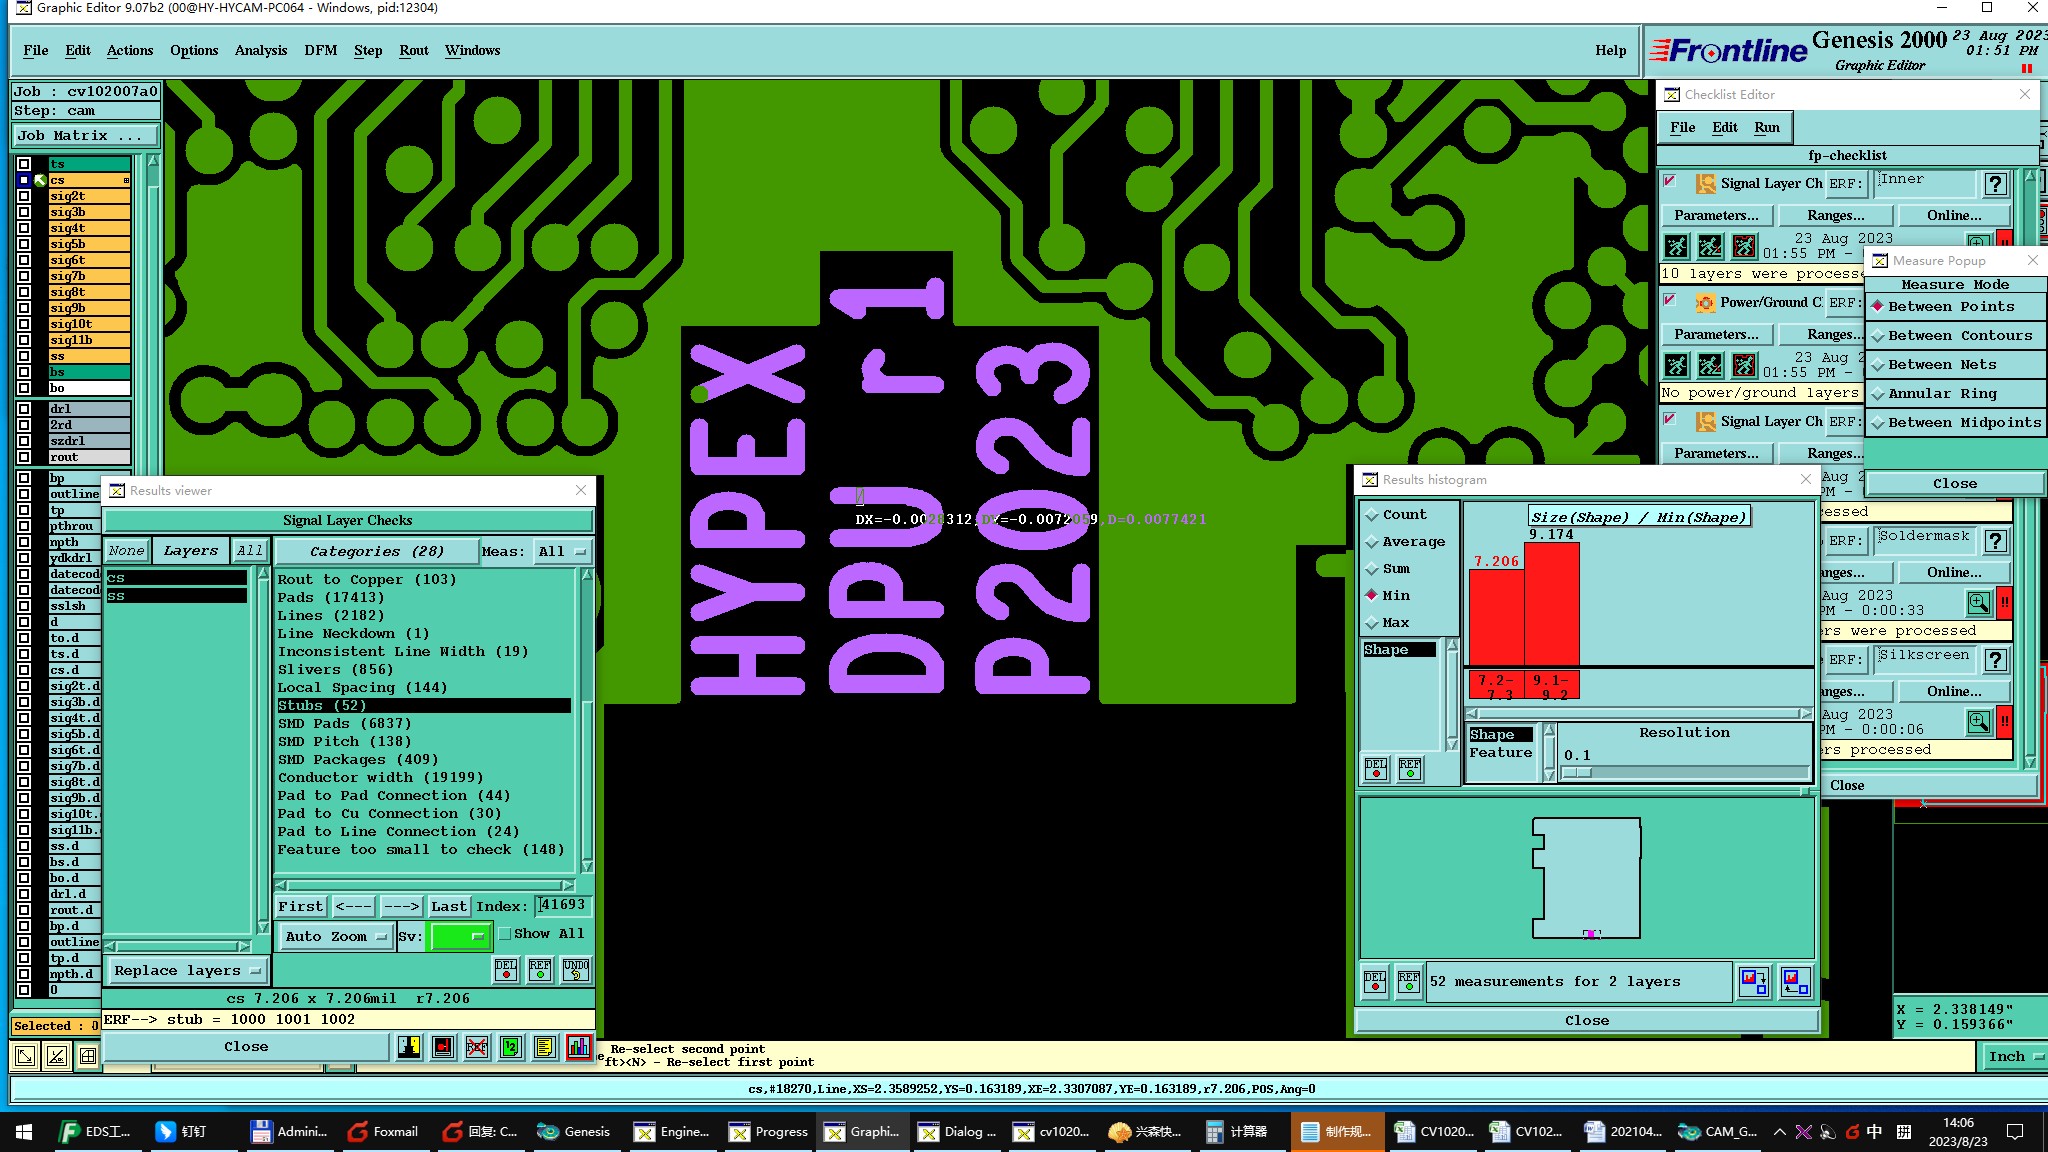Open help question mark for Soldermask checklist
This screenshot has width=2048, height=1152.
[1996, 541]
